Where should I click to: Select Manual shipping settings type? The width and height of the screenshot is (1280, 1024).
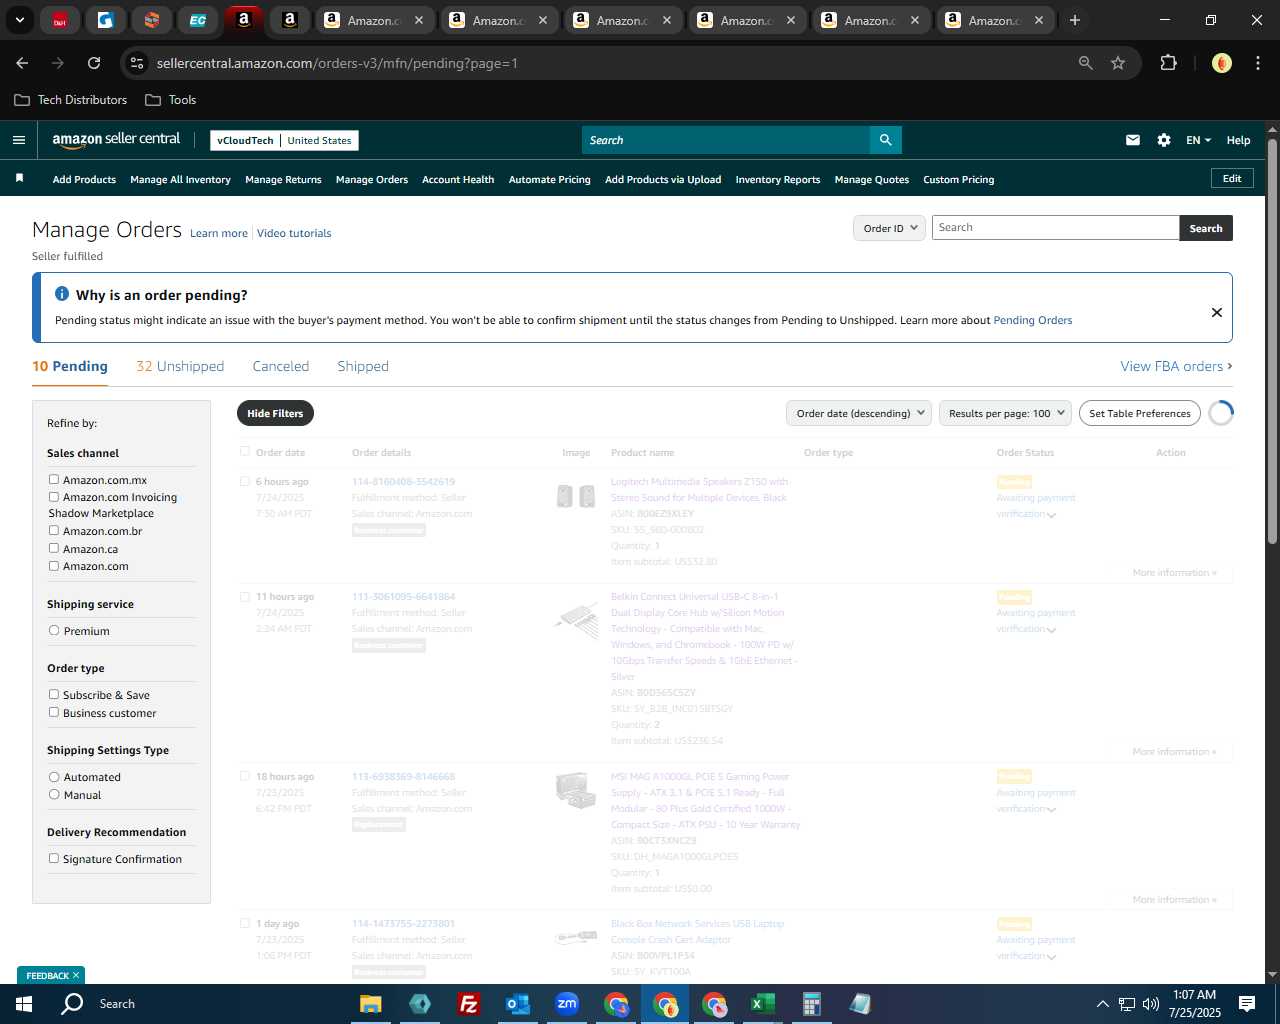[54, 795]
